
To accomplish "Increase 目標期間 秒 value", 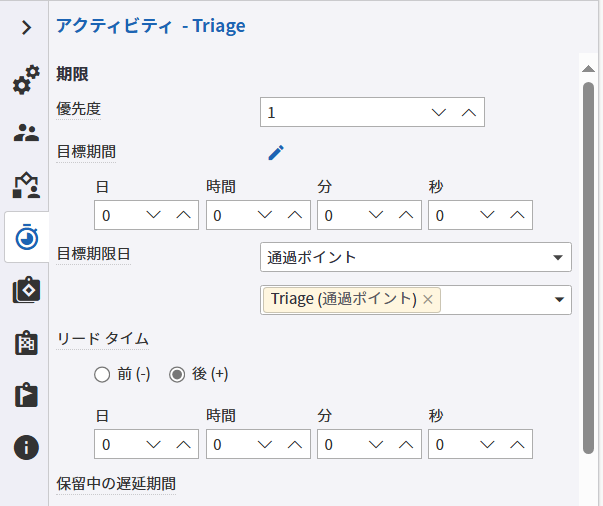I will 517,215.
